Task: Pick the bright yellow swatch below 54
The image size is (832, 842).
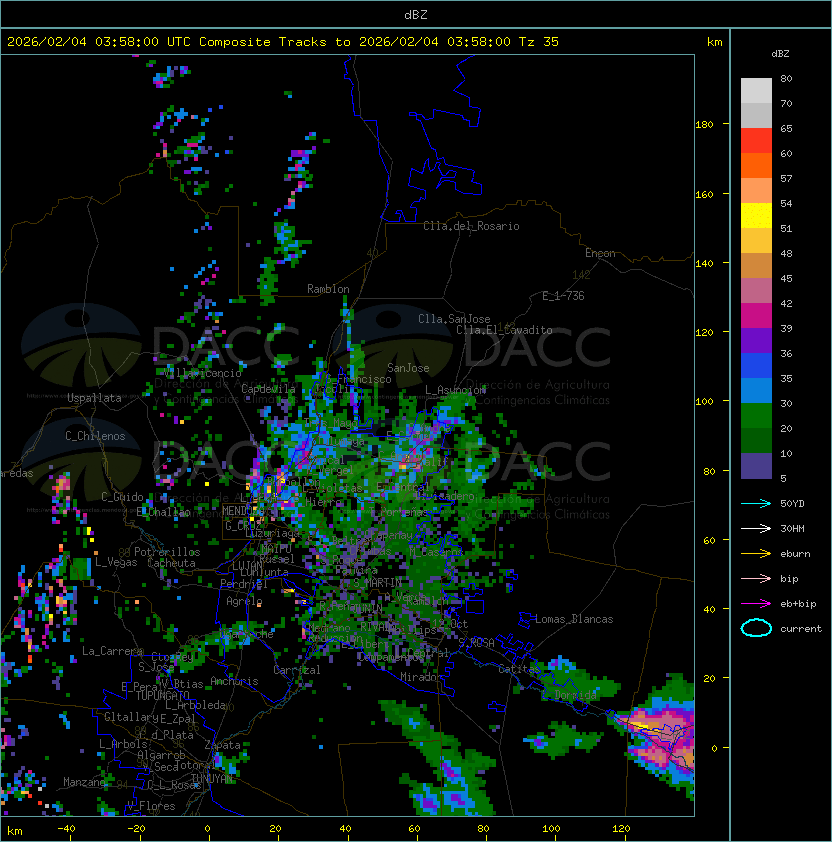Action: (756, 216)
